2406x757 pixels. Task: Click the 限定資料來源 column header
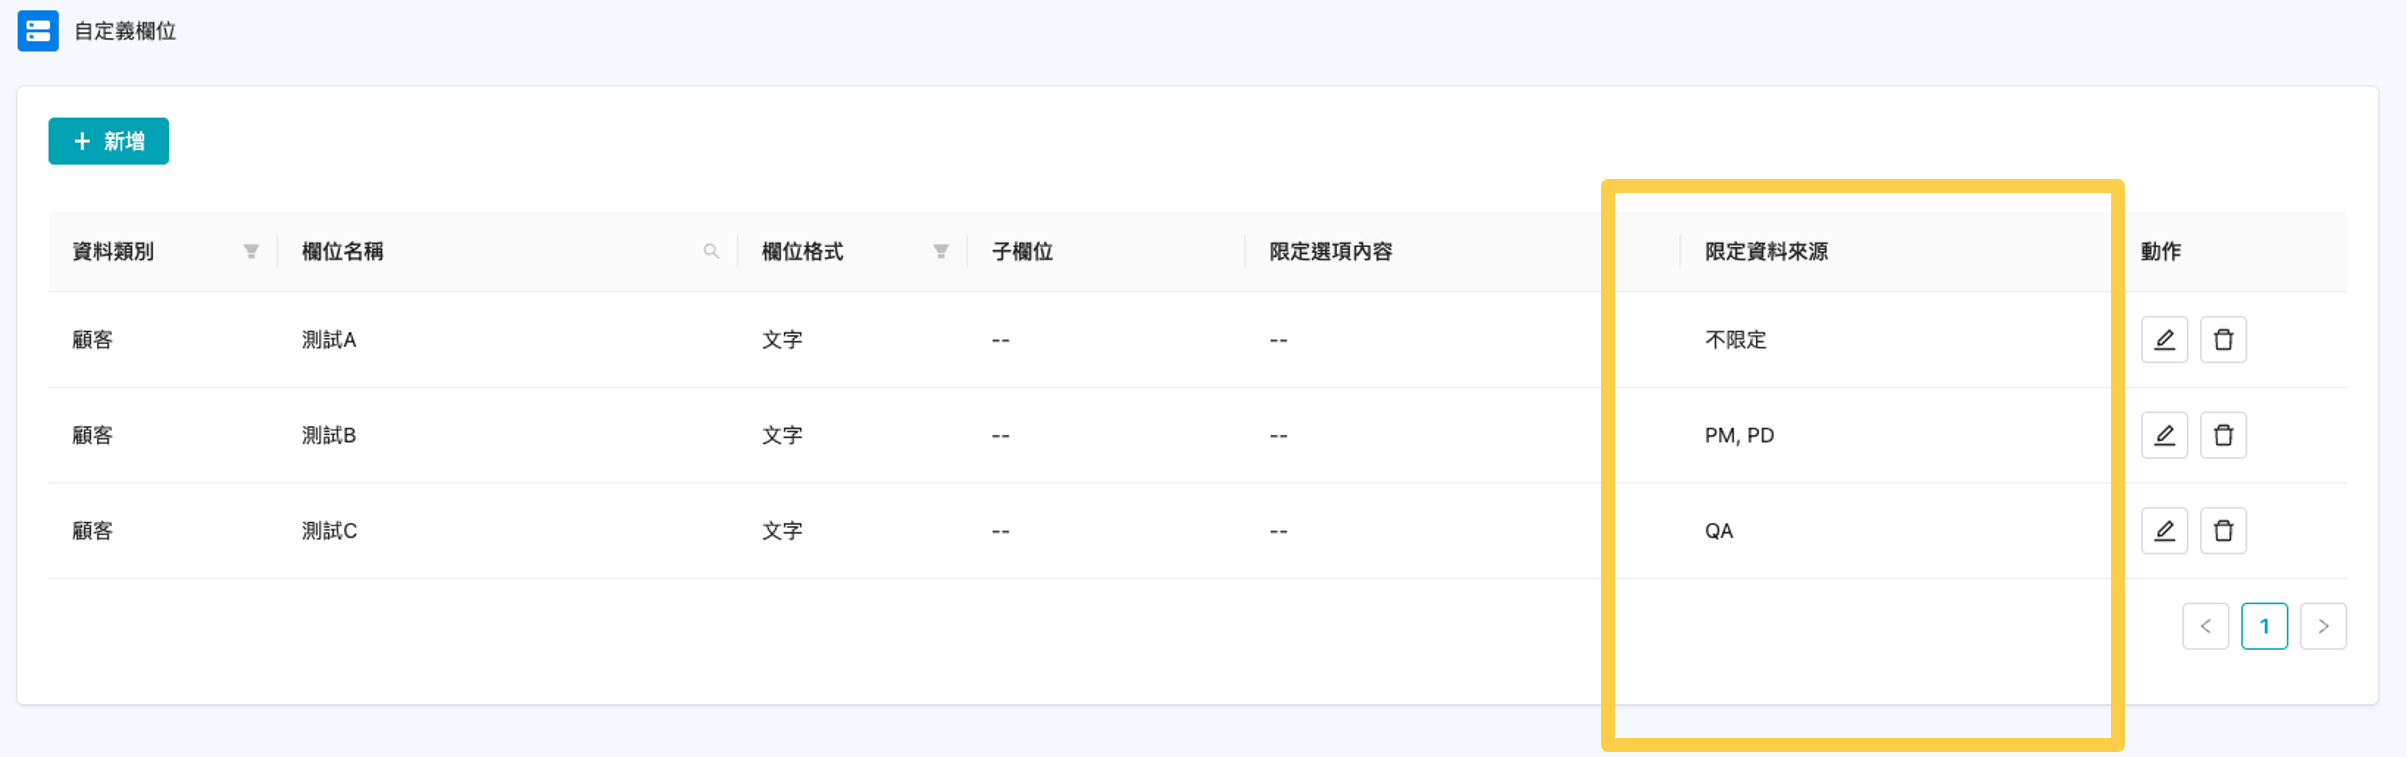1766,252
